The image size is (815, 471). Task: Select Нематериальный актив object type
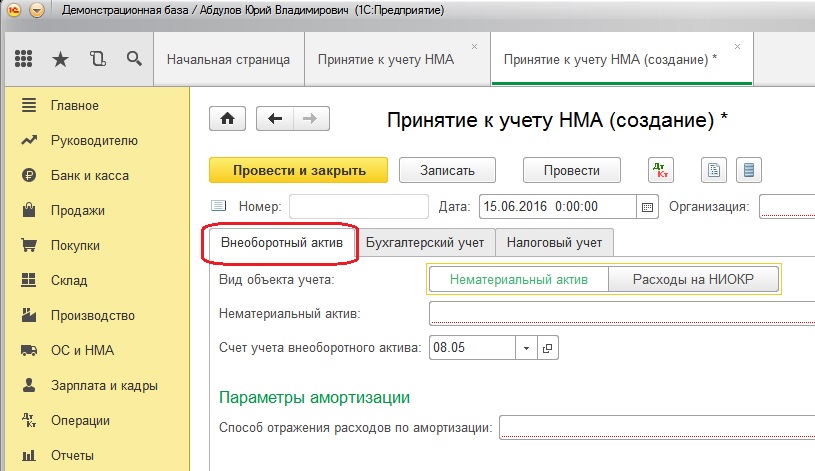518,280
